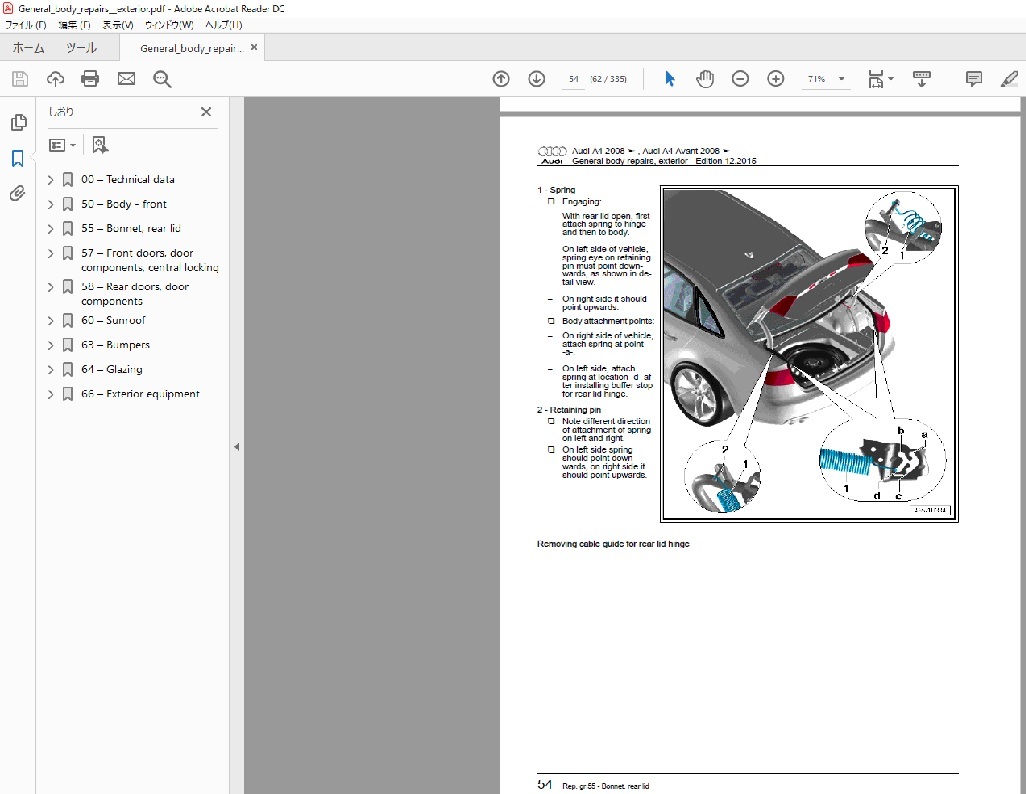Open the Bookmarks panel icon
1026x794 pixels.
point(18,158)
